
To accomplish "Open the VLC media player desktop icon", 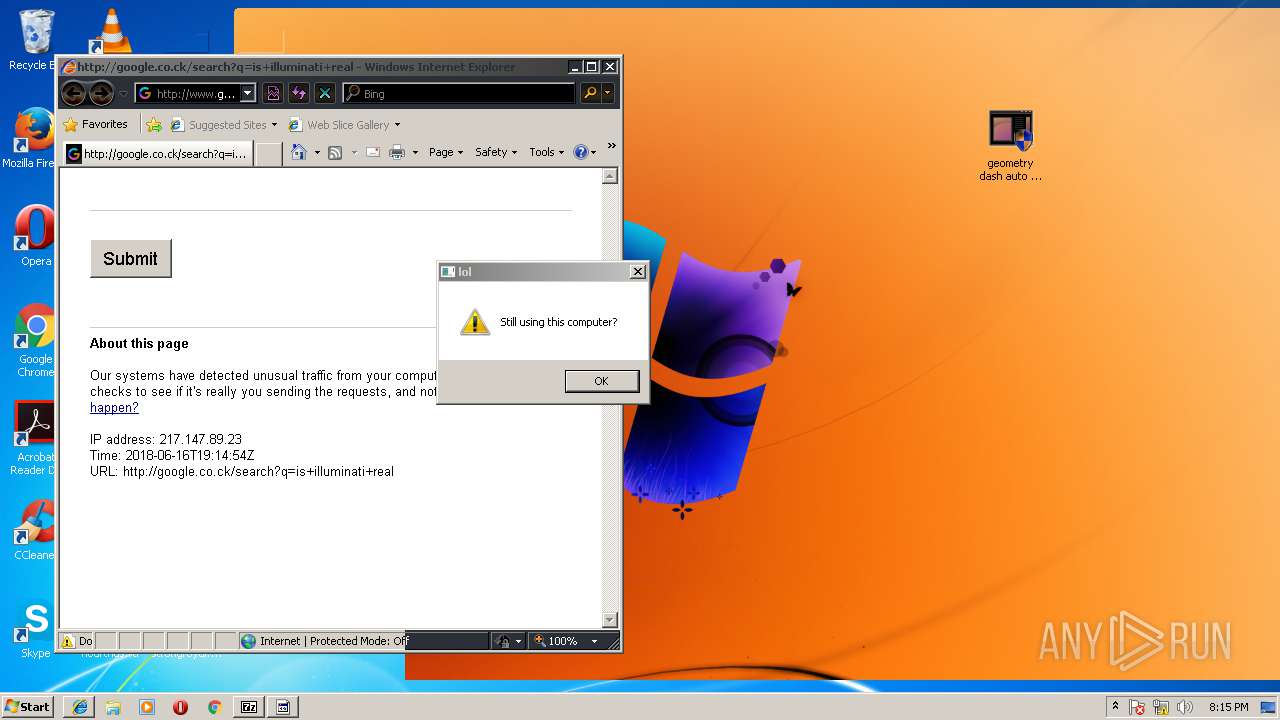I will [111, 31].
